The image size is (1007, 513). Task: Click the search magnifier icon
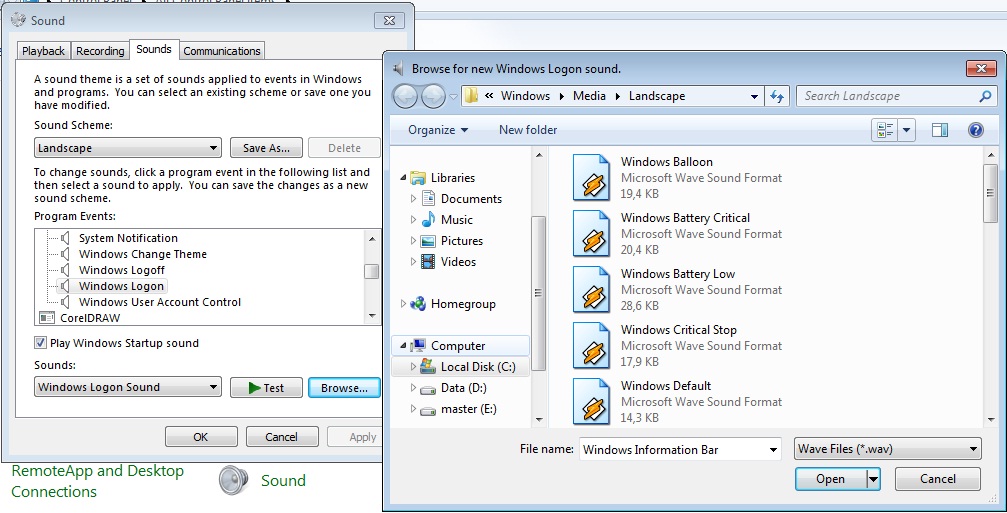coord(985,96)
